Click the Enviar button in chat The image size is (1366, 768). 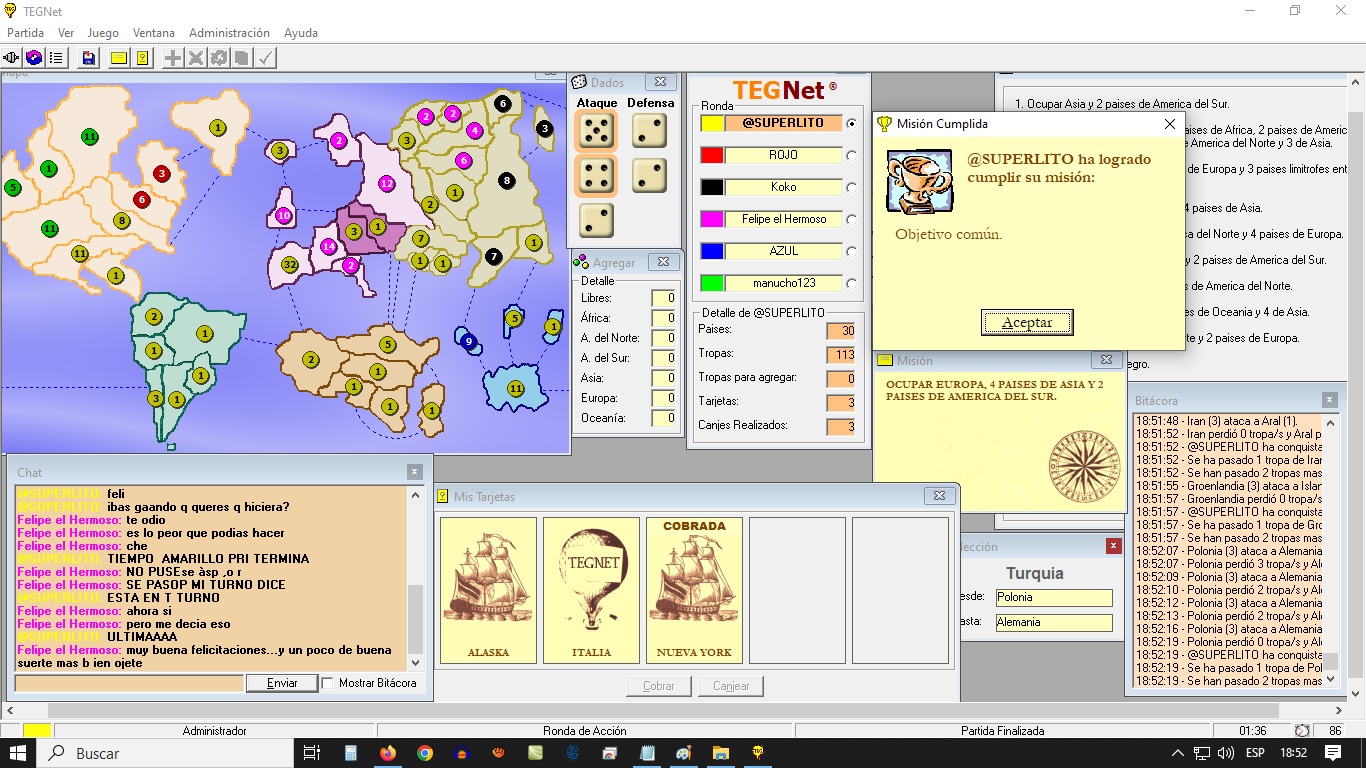(282, 683)
